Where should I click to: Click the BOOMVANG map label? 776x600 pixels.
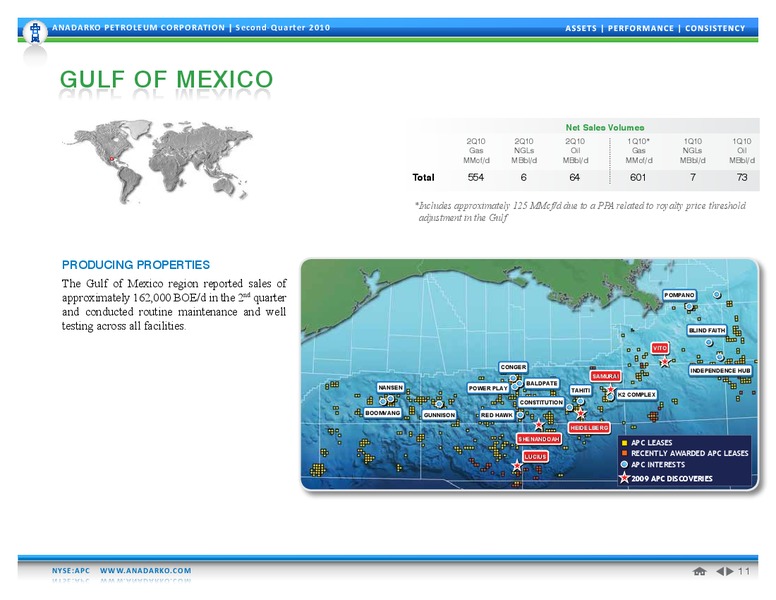(383, 413)
